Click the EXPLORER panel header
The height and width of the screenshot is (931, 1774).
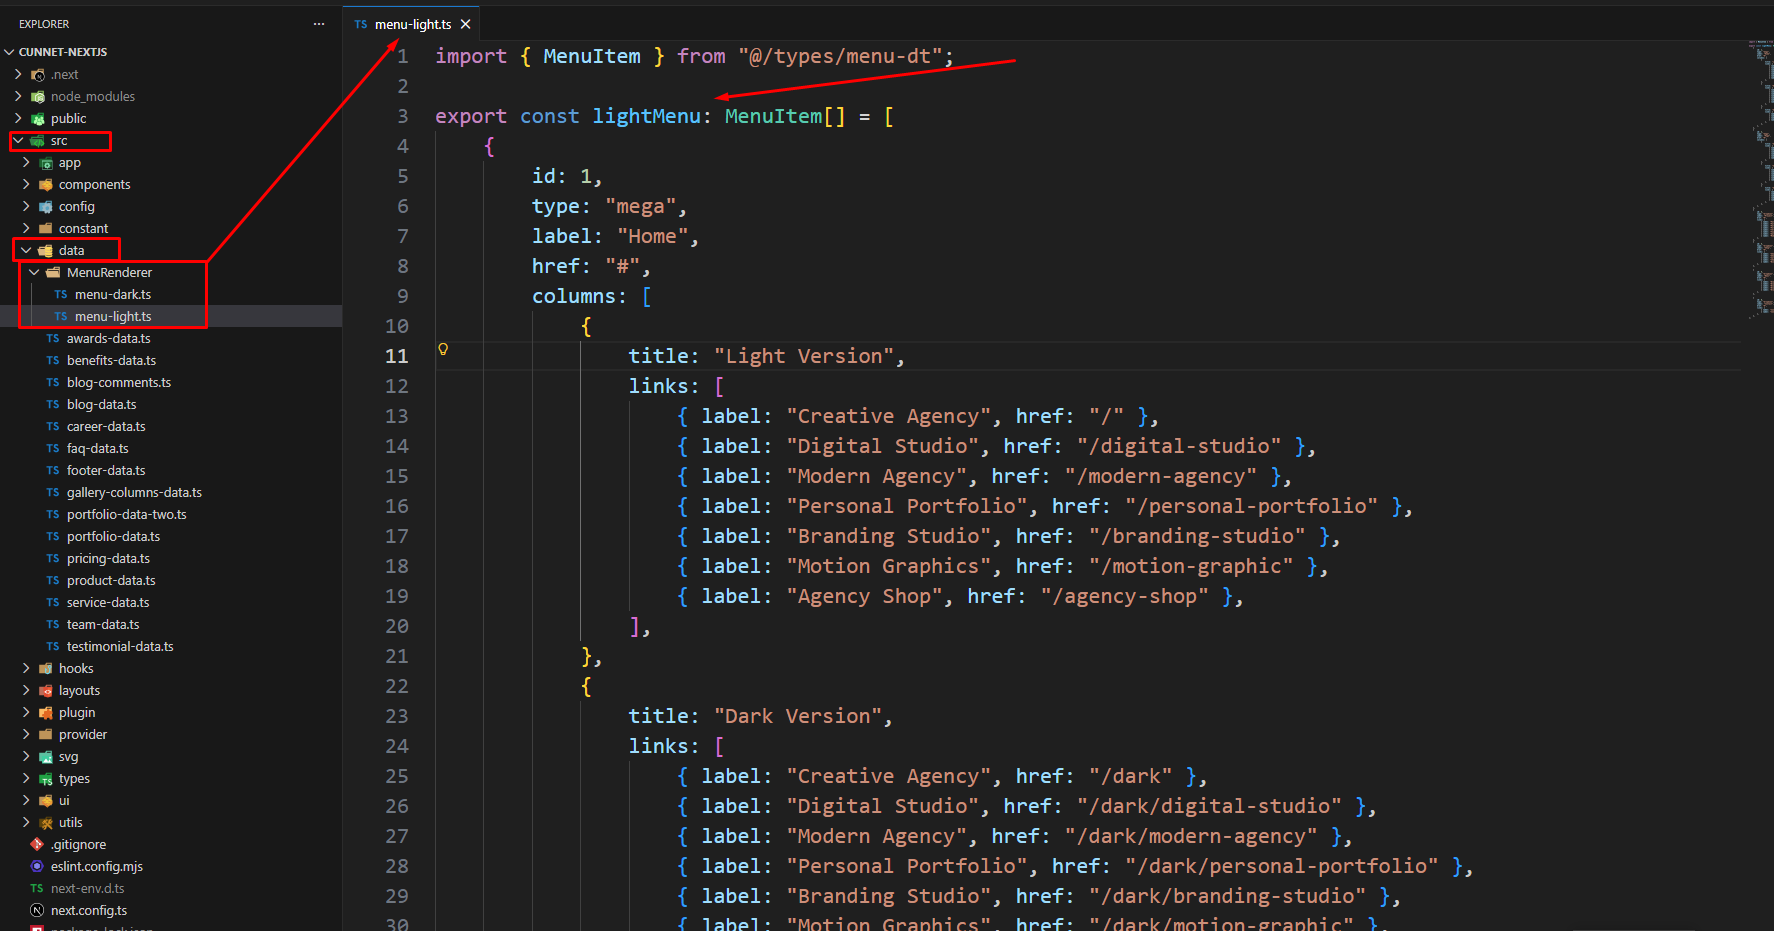point(43,23)
